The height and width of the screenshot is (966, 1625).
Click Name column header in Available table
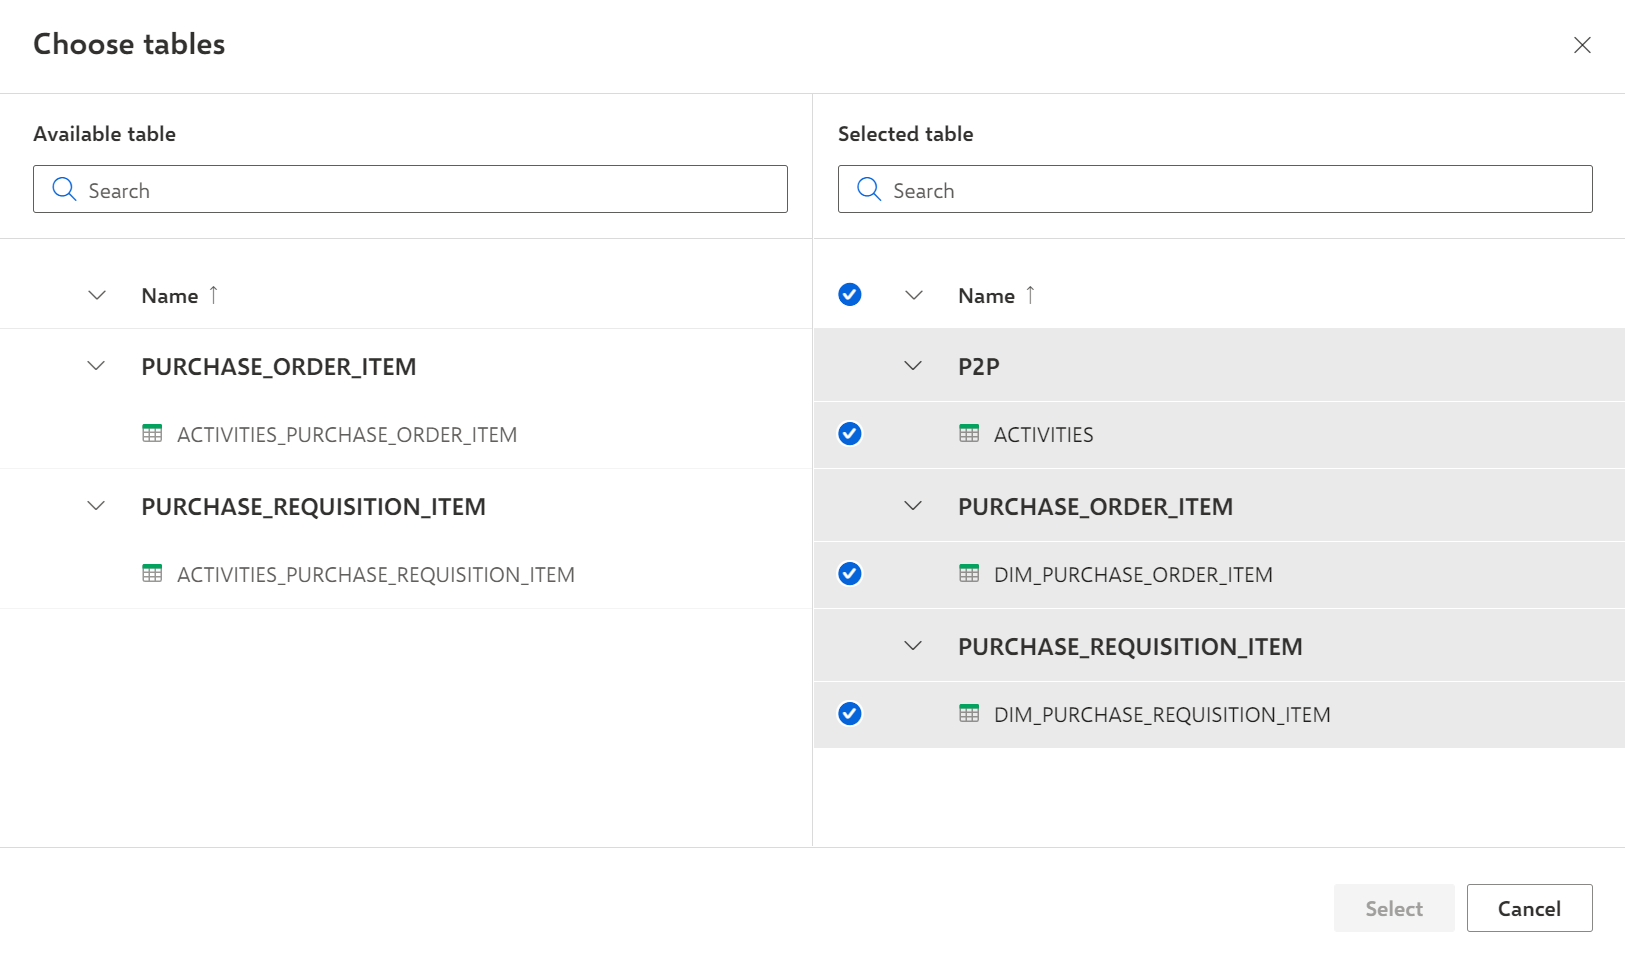(170, 296)
